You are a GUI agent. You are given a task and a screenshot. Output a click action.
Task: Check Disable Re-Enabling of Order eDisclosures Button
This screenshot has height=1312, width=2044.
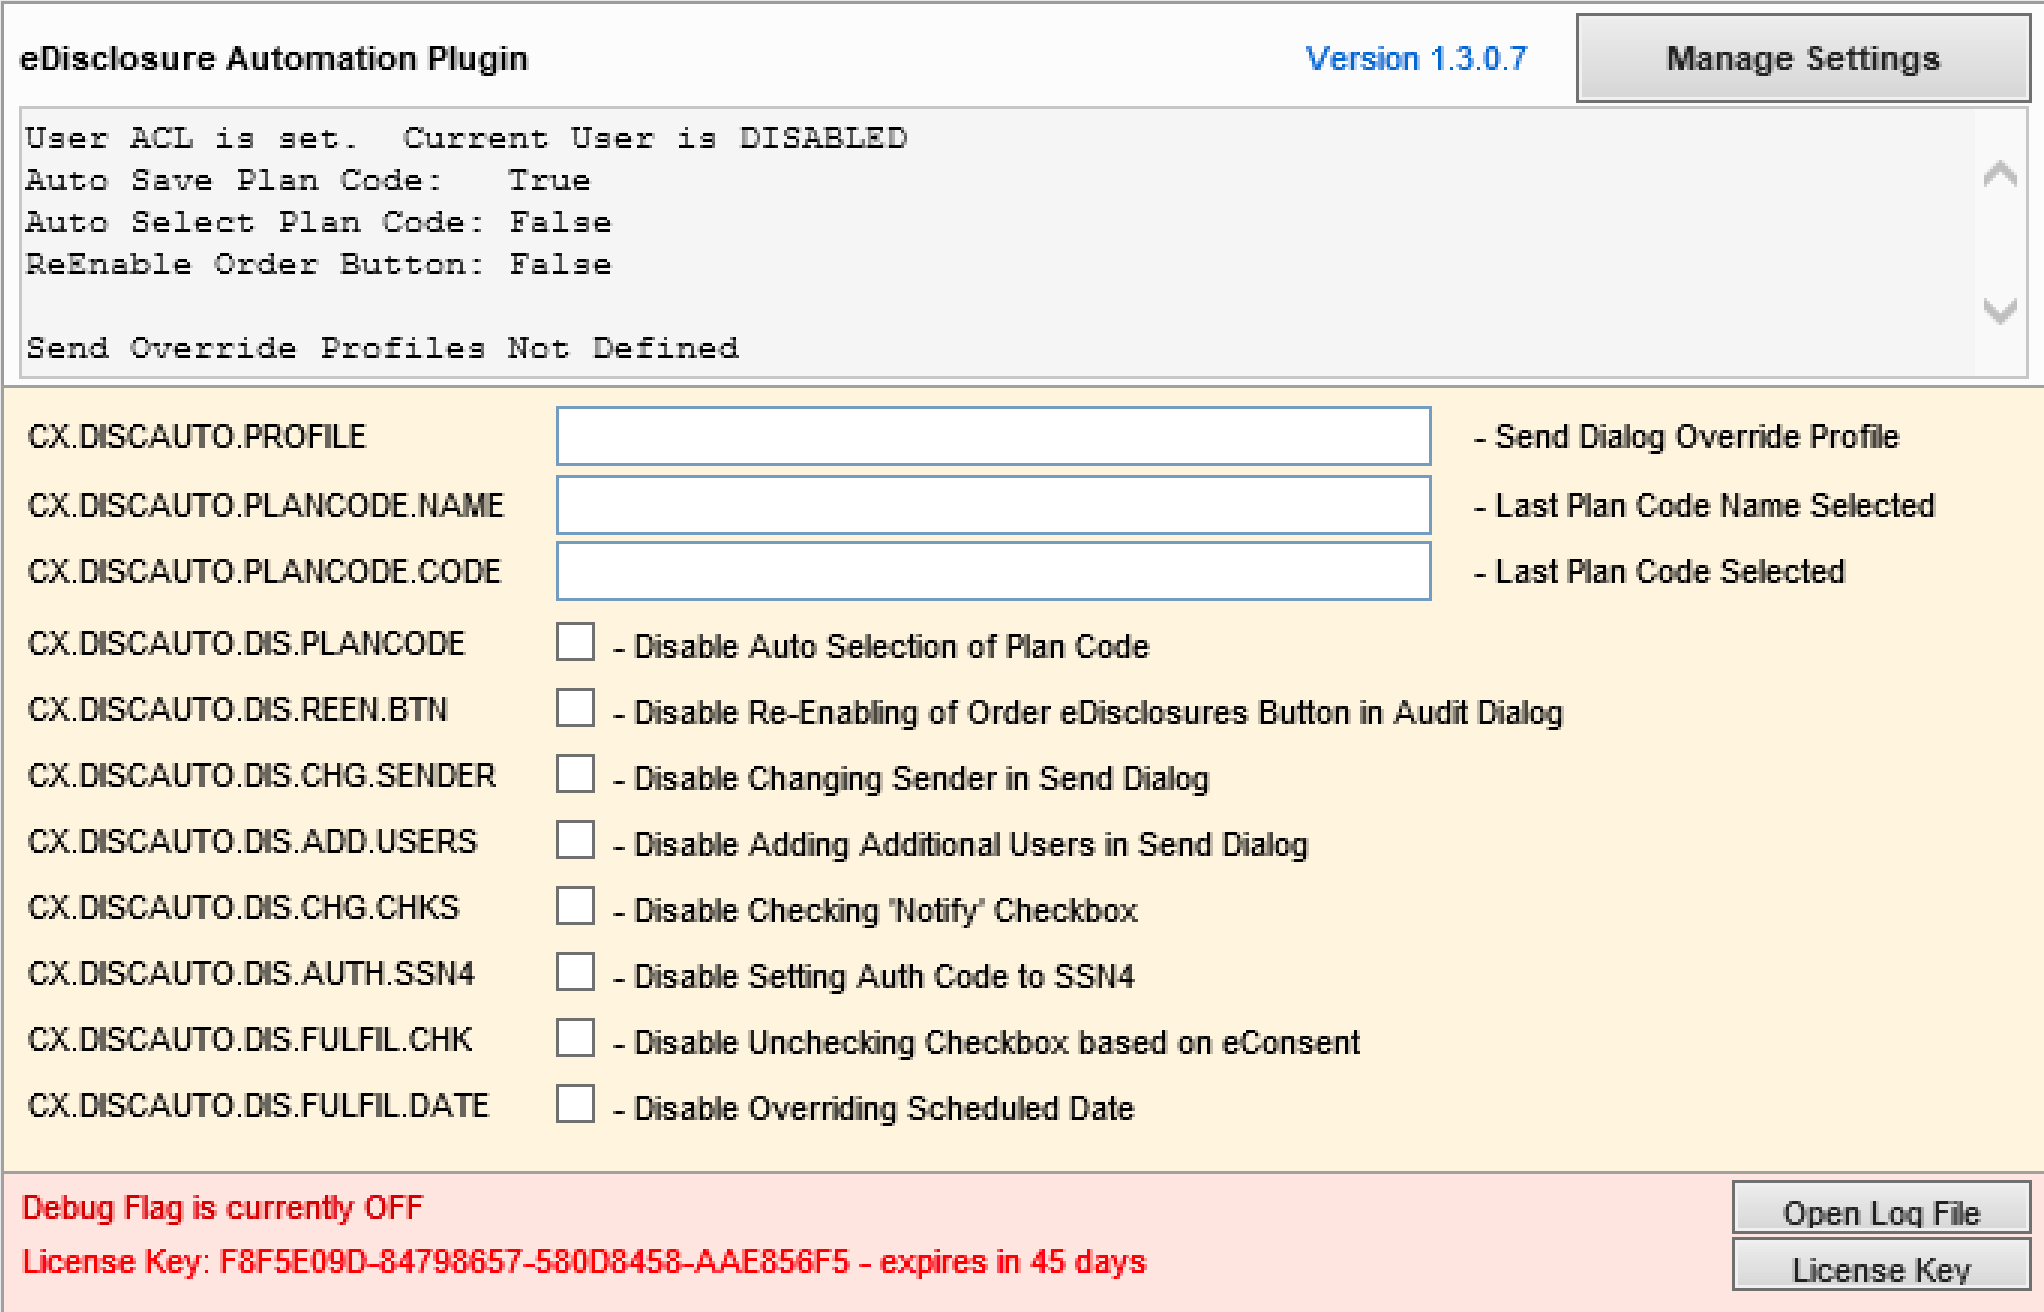(576, 709)
